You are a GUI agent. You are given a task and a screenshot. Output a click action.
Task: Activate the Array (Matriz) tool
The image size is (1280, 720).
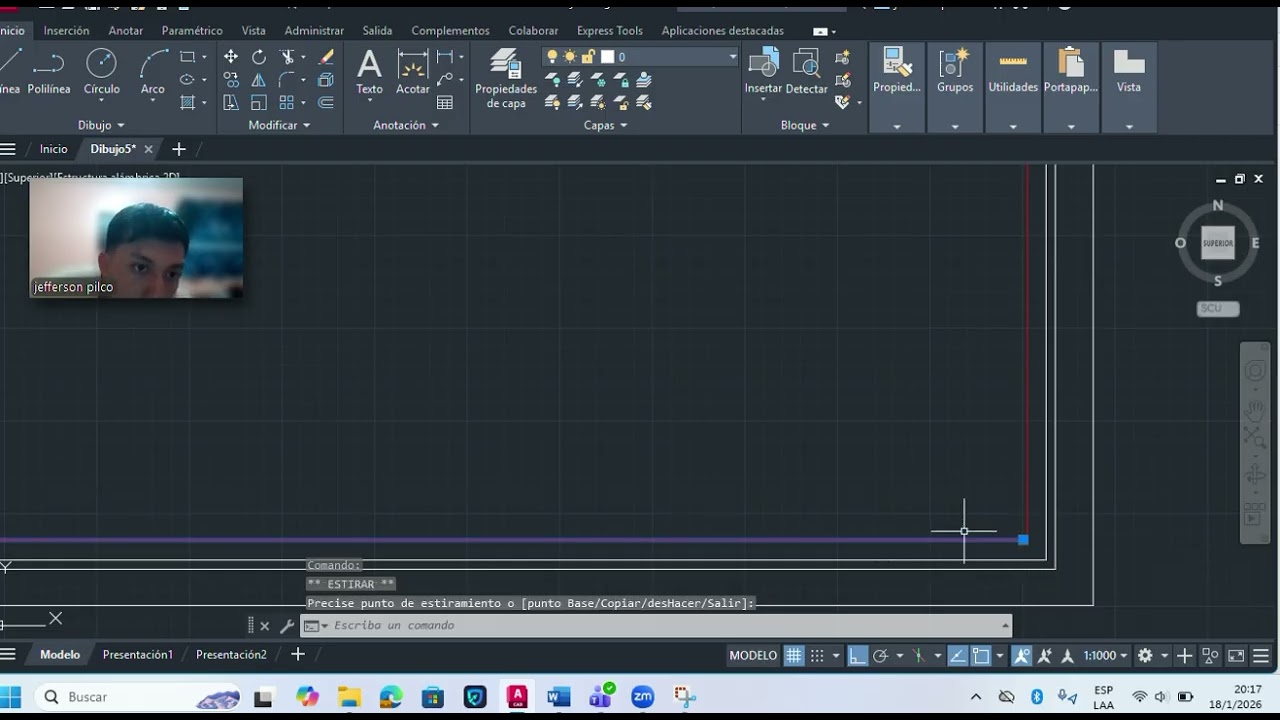coord(288,103)
